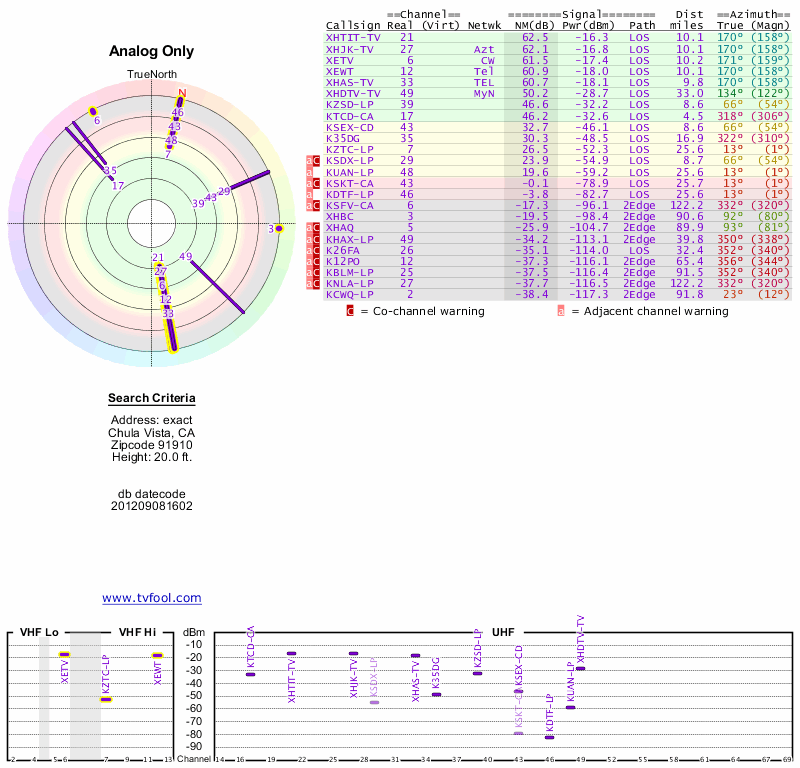Click the VHF Lo band label
Image resolution: width=800 pixels, height=768 pixels.
click(39, 632)
